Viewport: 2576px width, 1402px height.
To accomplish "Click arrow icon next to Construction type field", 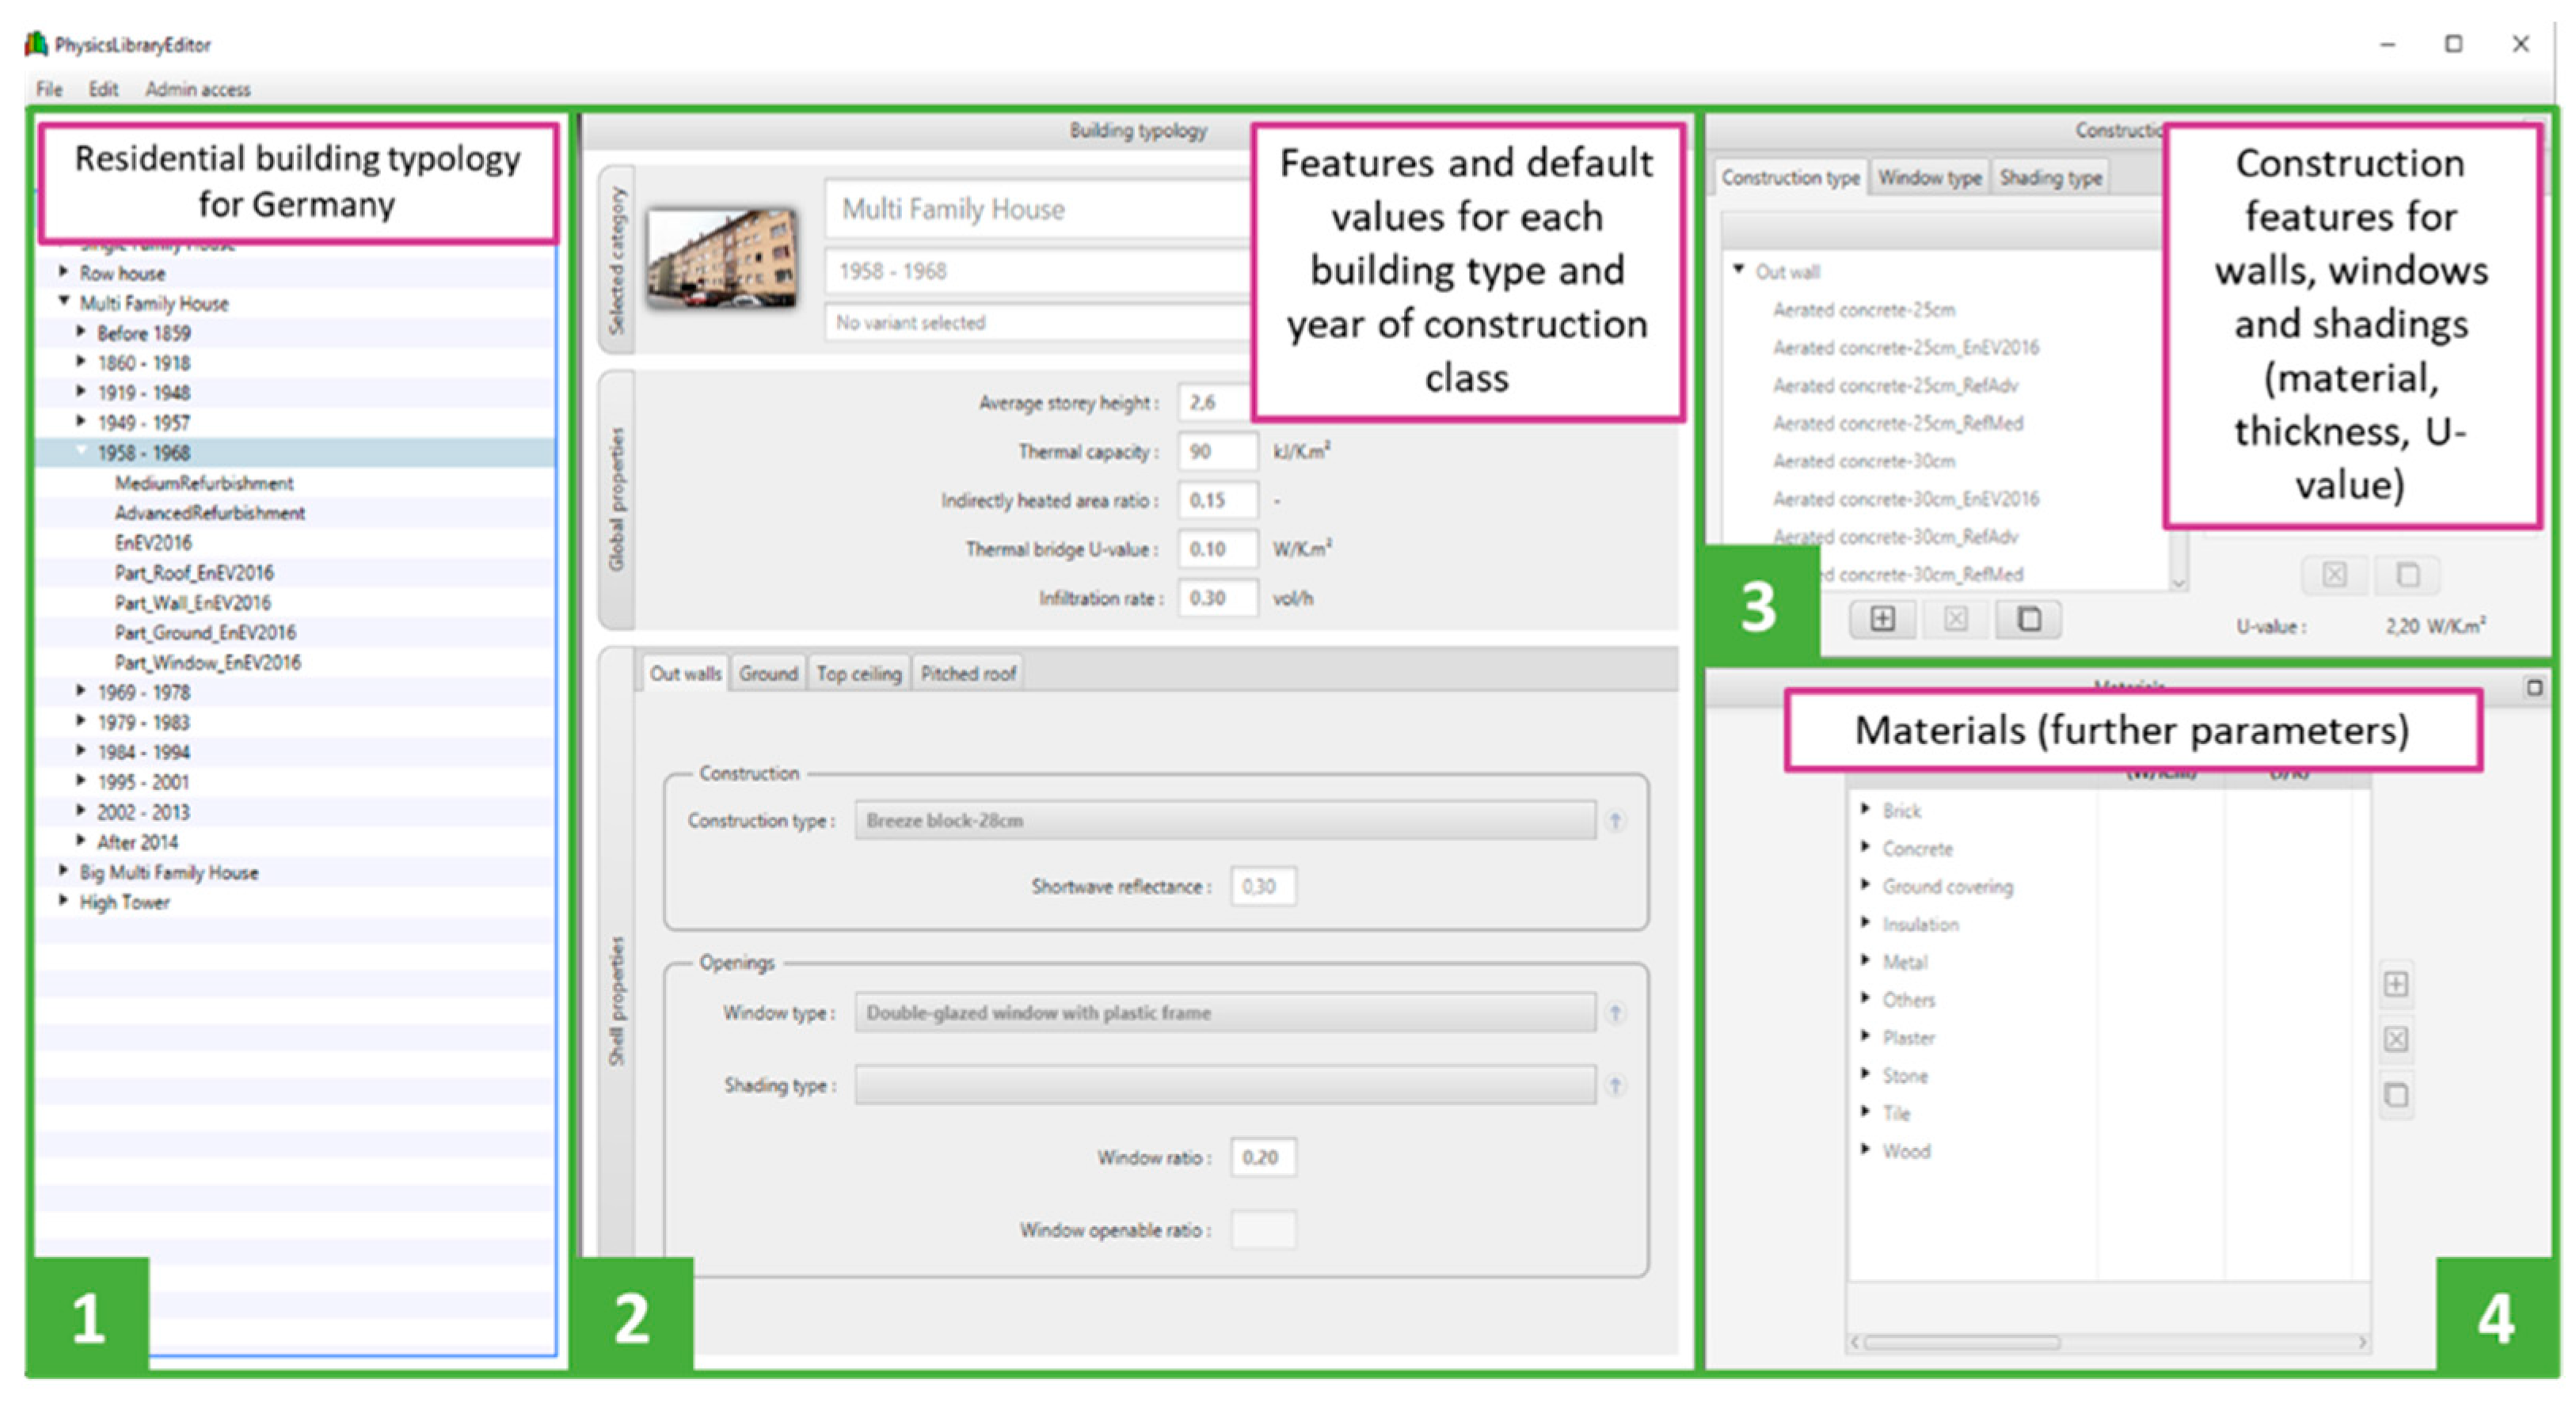I will [1615, 821].
